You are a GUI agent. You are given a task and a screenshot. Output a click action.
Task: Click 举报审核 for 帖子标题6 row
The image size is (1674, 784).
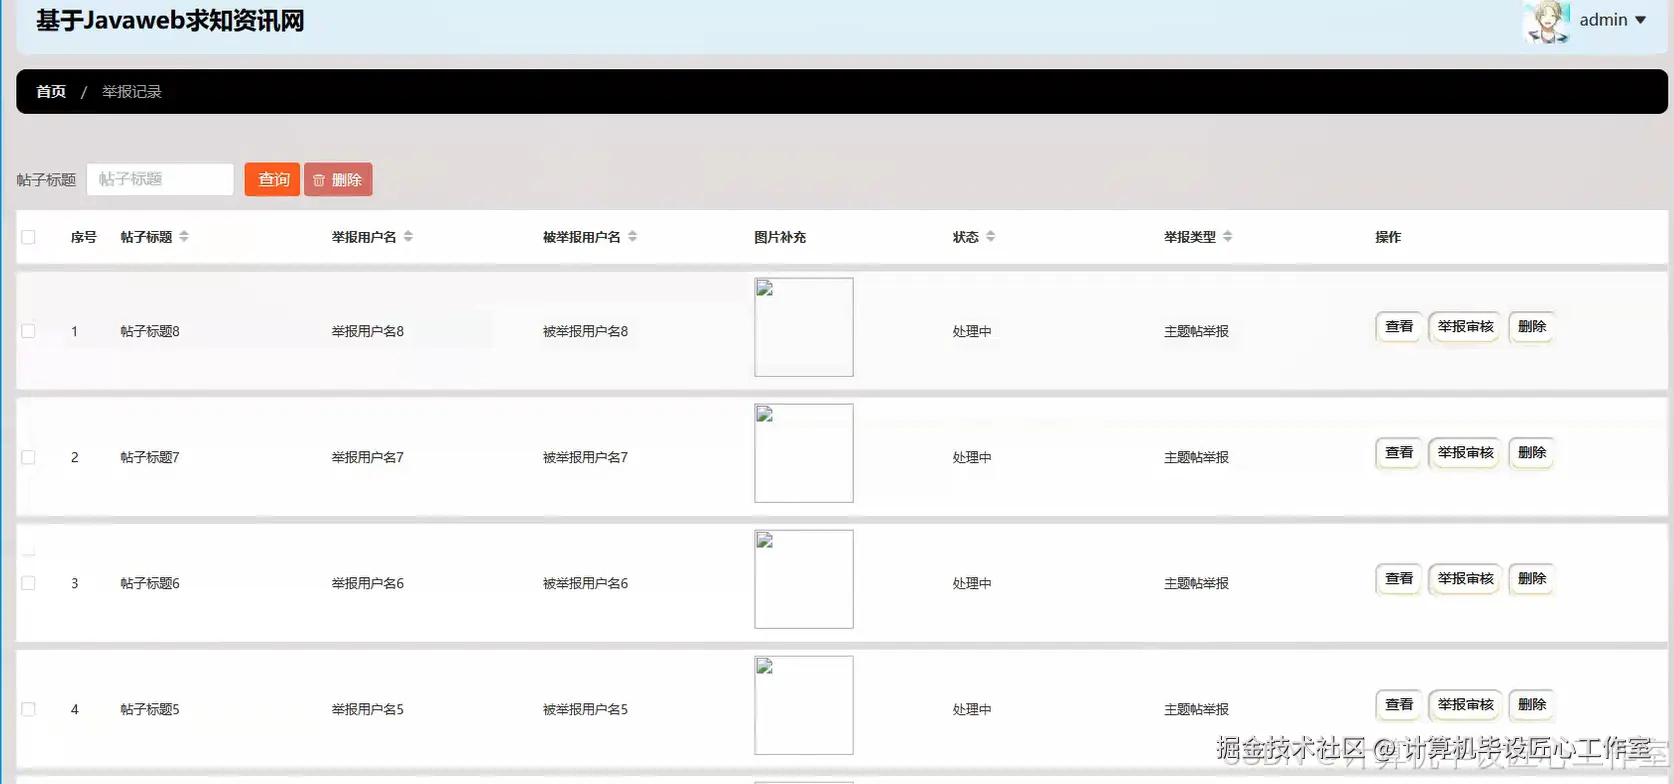point(1465,579)
